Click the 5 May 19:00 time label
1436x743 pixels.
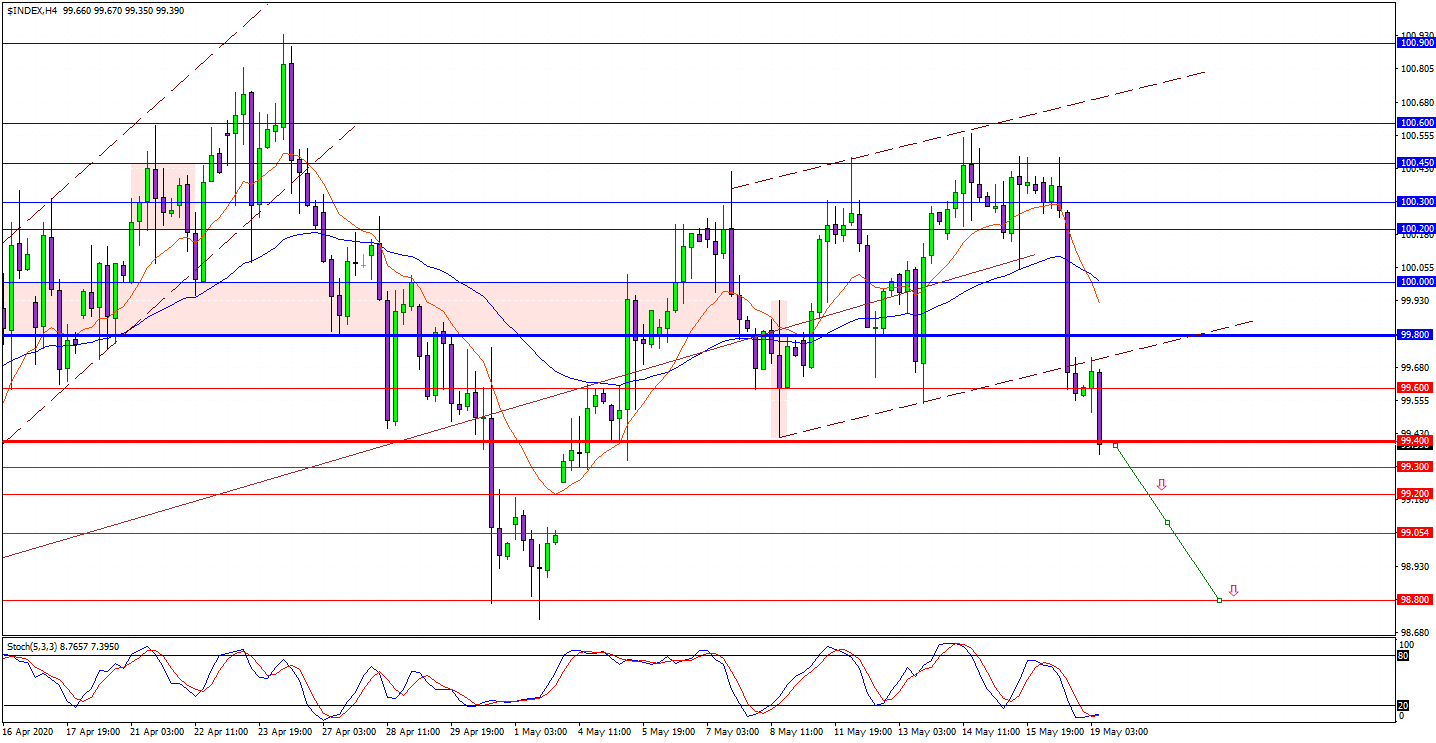tap(668, 732)
